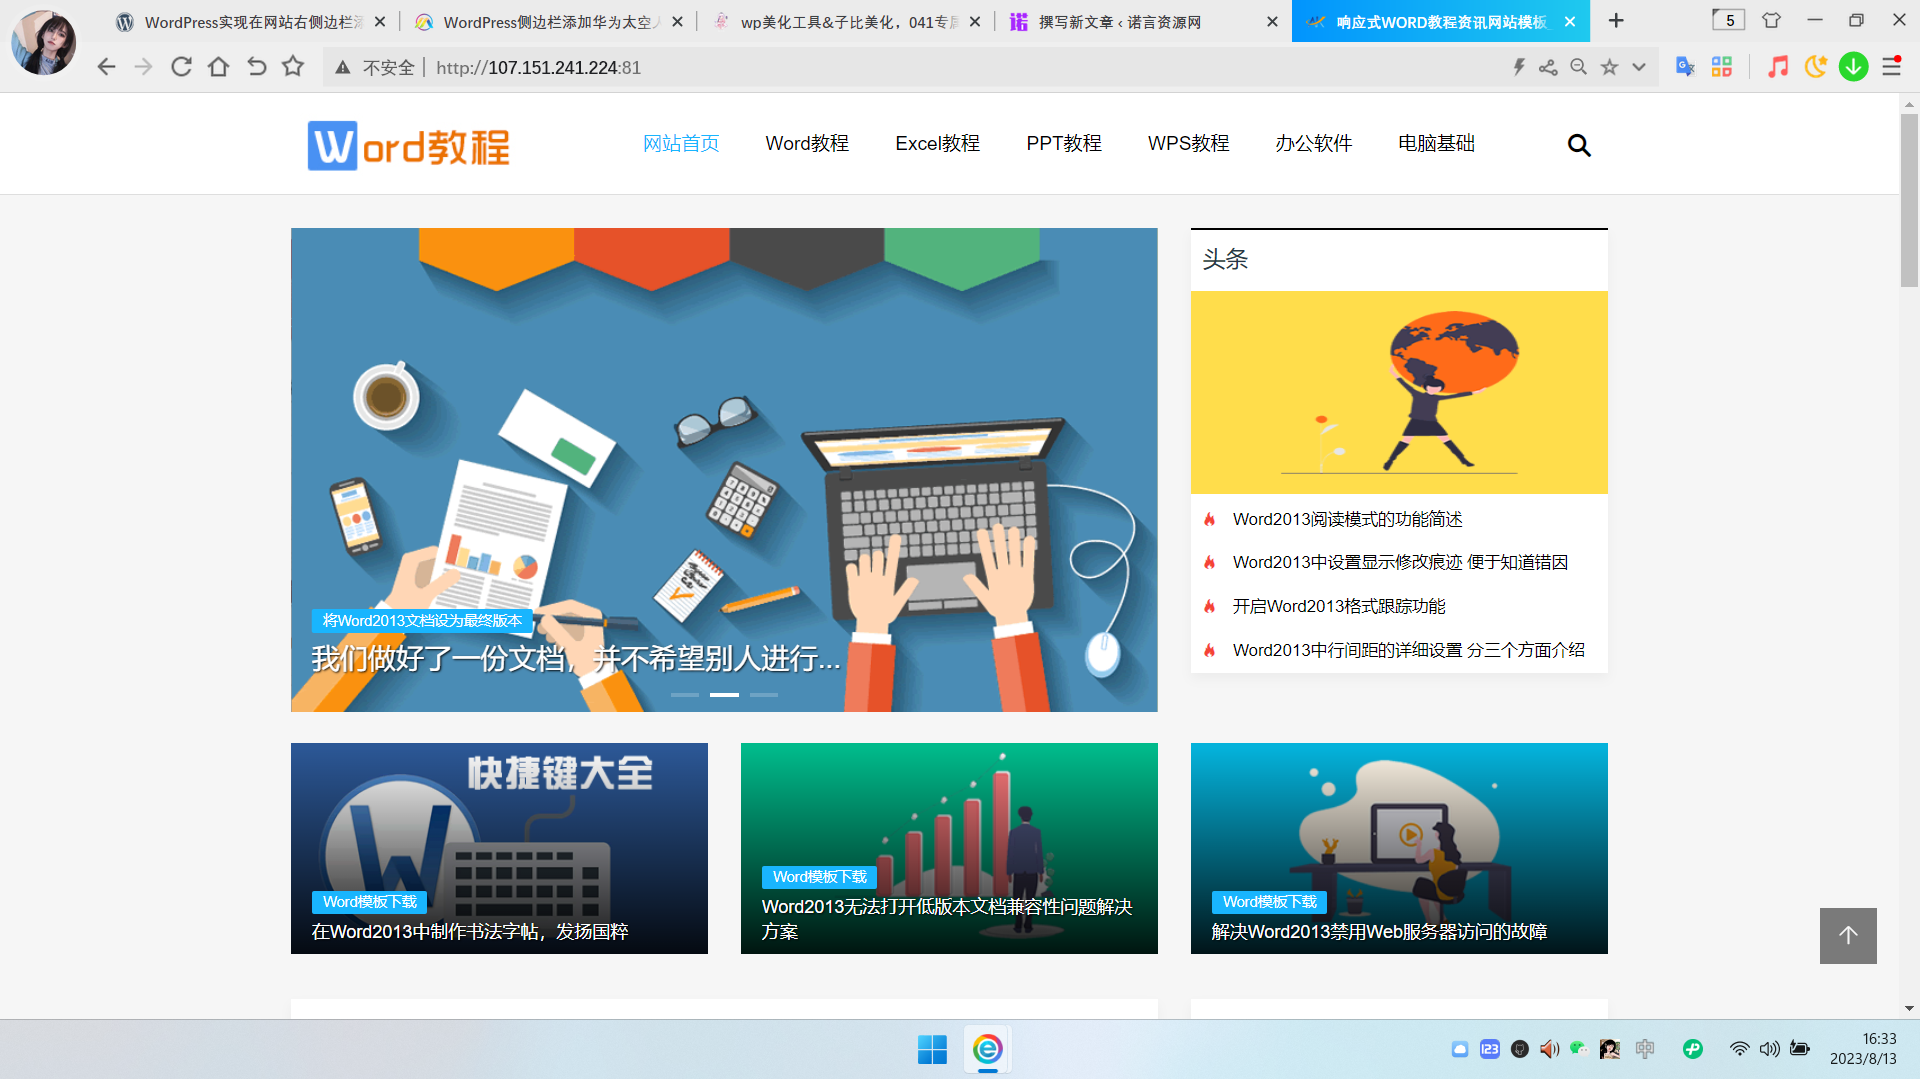Open the colorful apps grid extension icon
Viewport: 1920px width, 1079px height.
tap(1722, 67)
